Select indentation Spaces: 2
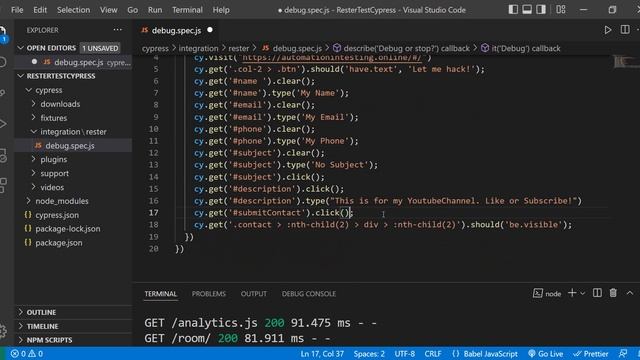The image size is (640, 360). coord(369,354)
